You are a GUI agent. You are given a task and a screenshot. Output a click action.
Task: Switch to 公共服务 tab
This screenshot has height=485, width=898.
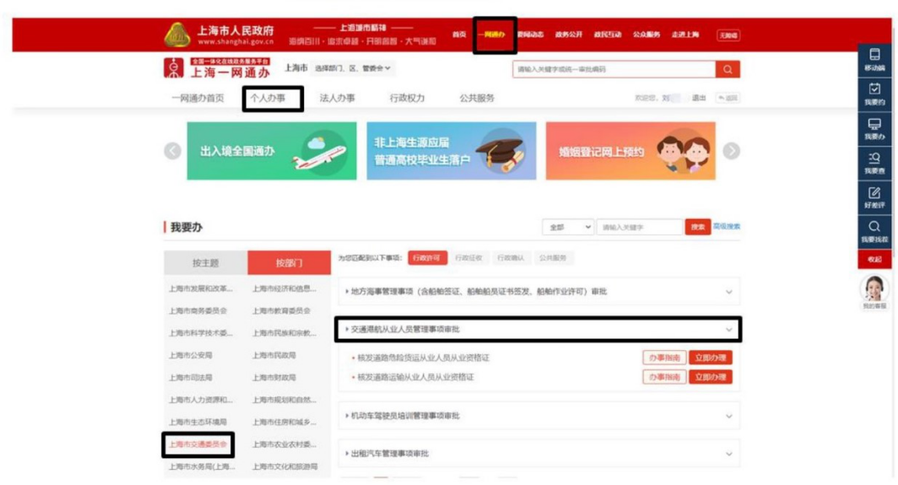coord(477,98)
